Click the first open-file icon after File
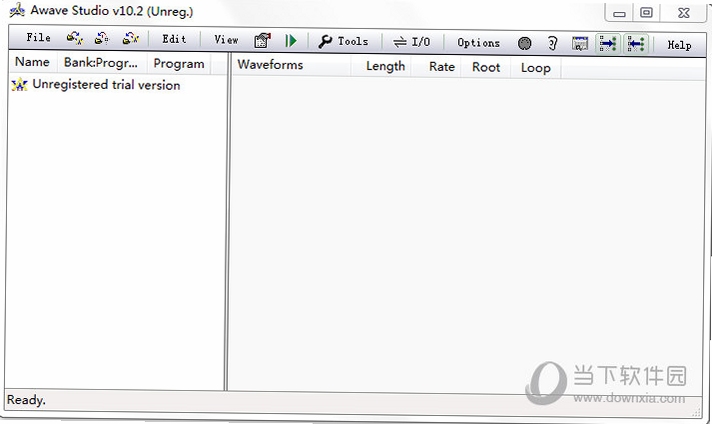 point(75,38)
